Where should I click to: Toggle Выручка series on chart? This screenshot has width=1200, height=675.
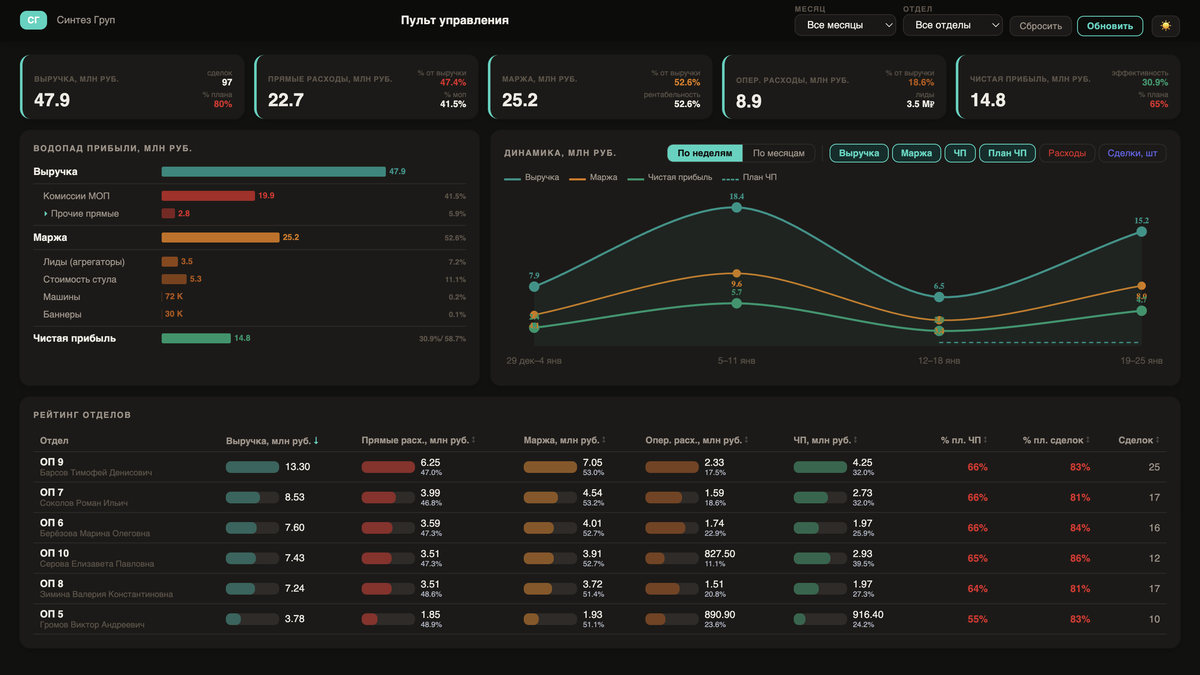[x=859, y=153]
